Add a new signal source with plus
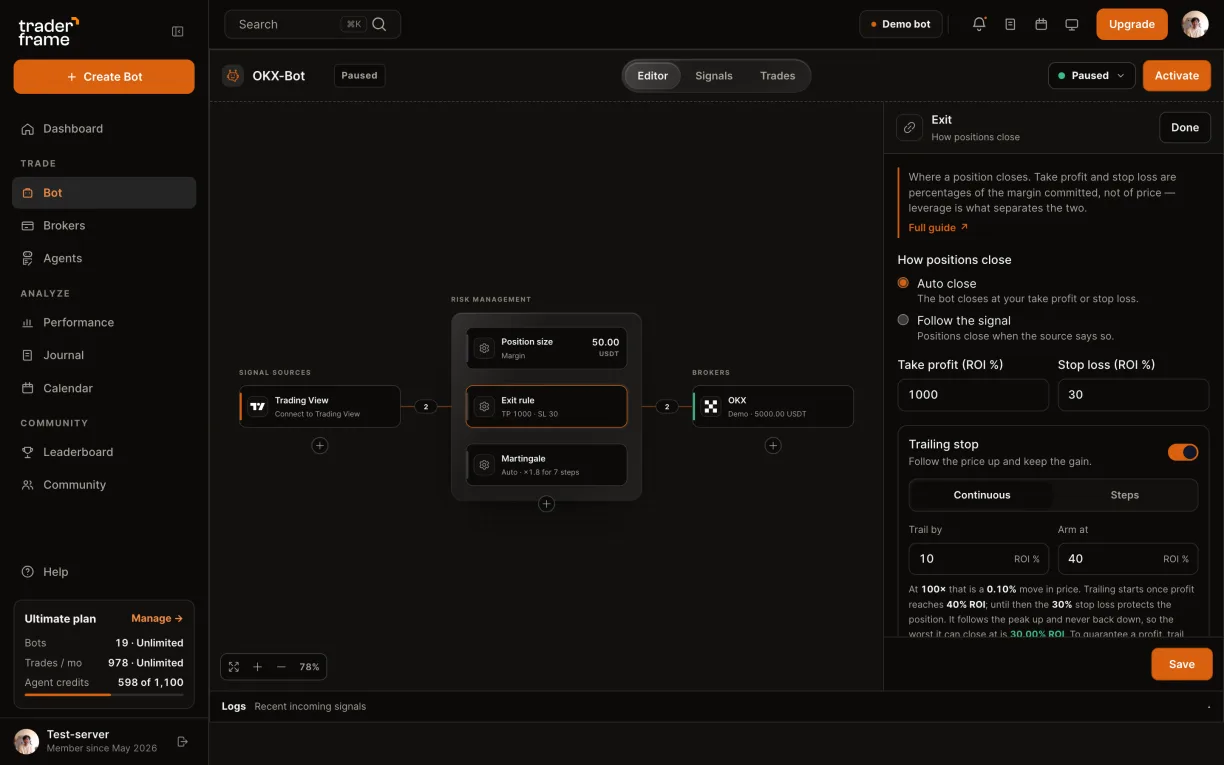This screenshot has width=1224, height=765. coord(320,446)
